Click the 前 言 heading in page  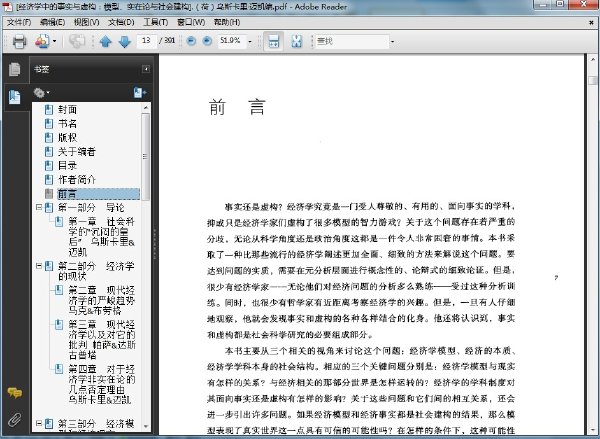237,107
